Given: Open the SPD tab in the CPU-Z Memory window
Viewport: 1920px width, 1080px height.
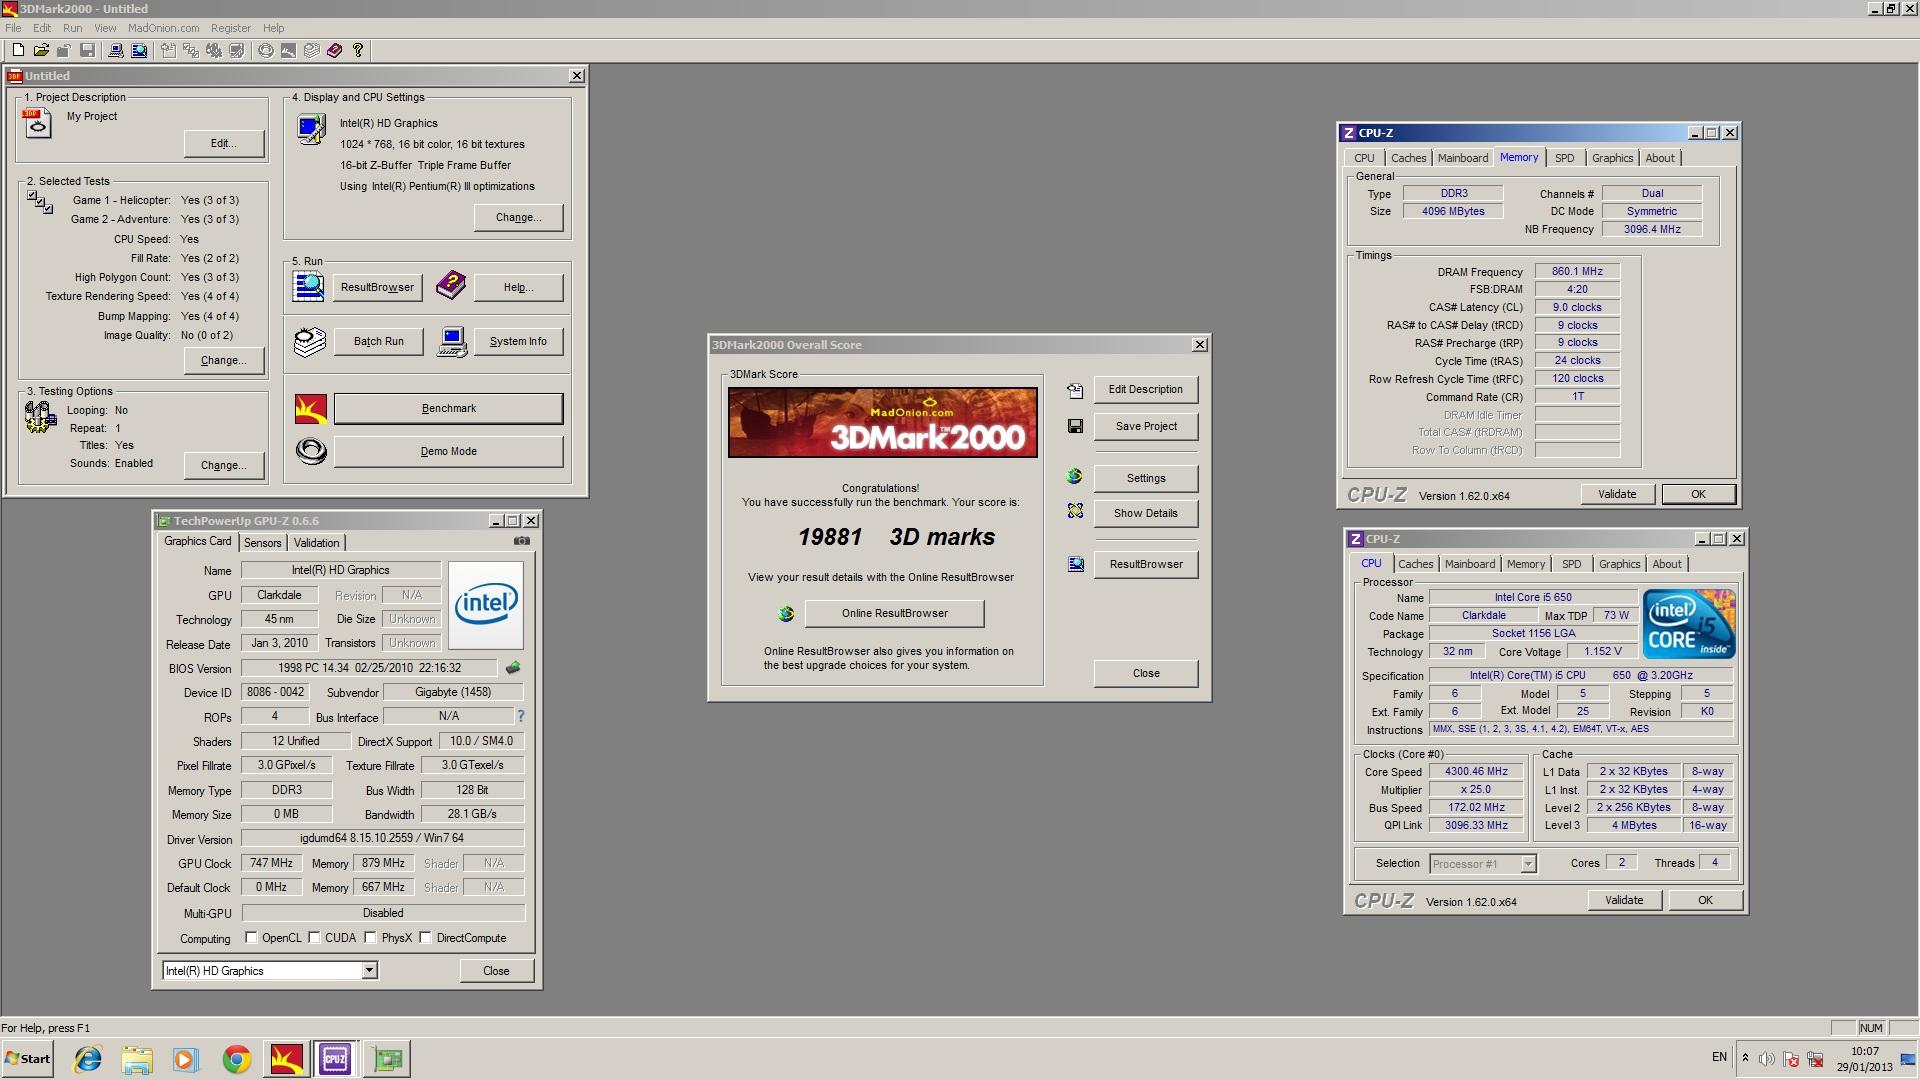Looking at the screenshot, I should [x=1564, y=158].
